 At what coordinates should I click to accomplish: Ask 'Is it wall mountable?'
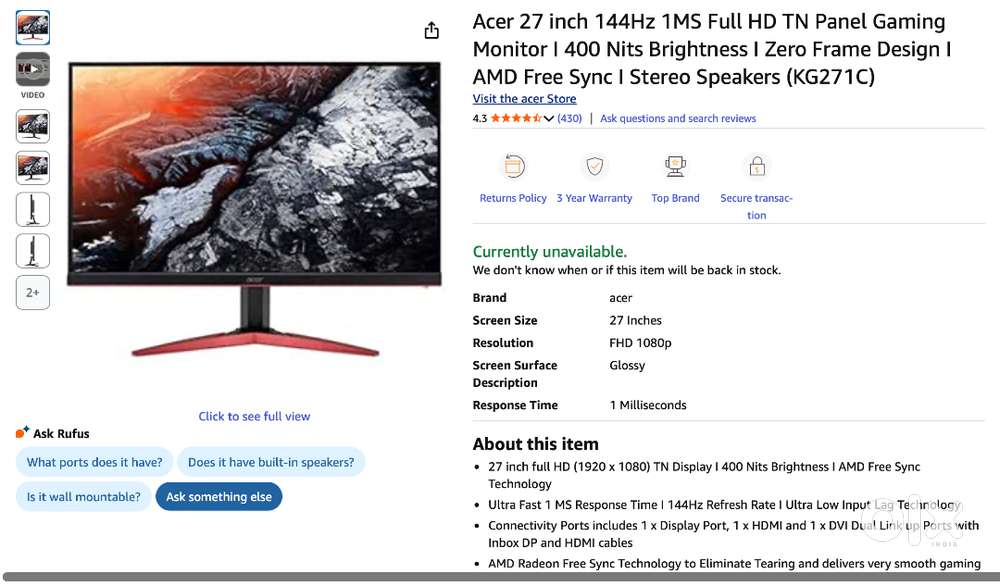84,496
